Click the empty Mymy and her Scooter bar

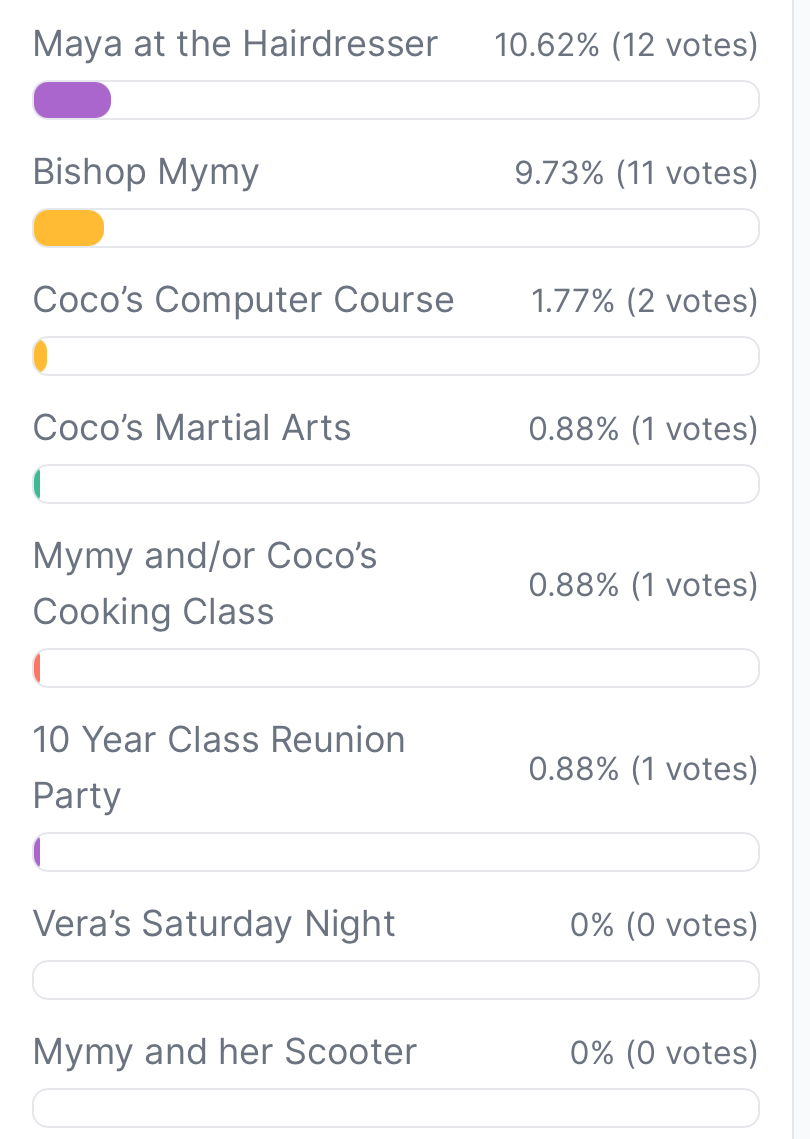[395, 1108]
